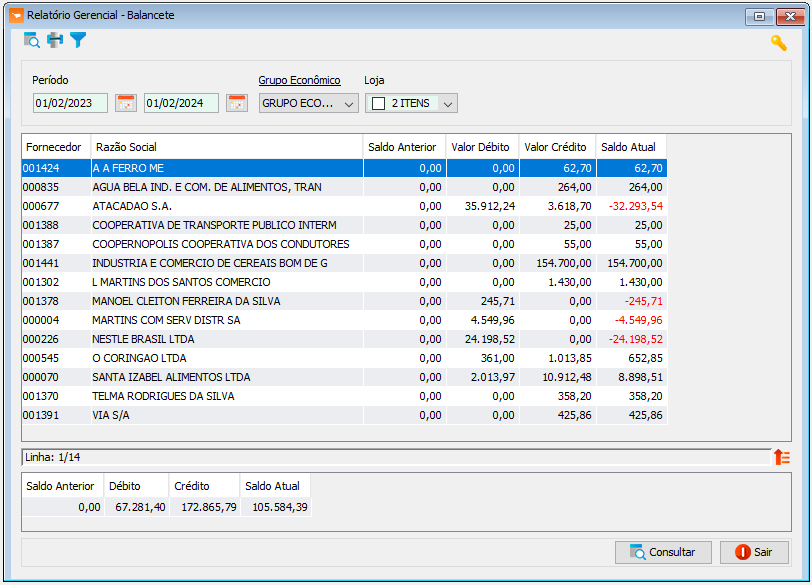
Task: Select INDUSTRIA E COMERCIO DE CEREAIS row
Action: pyautogui.click(x=344, y=264)
